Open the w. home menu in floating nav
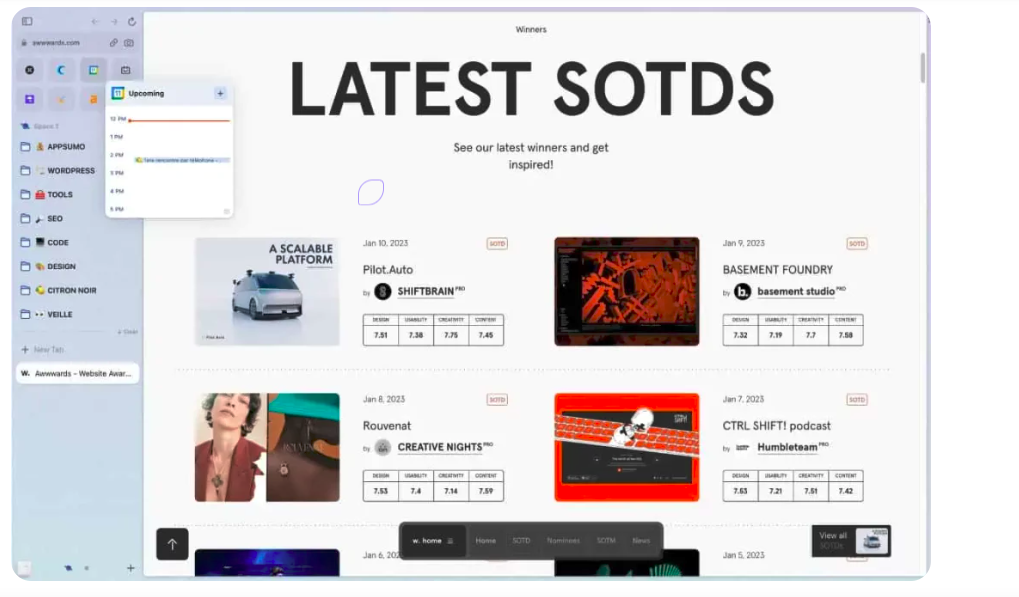The image size is (1019, 597). [433, 541]
